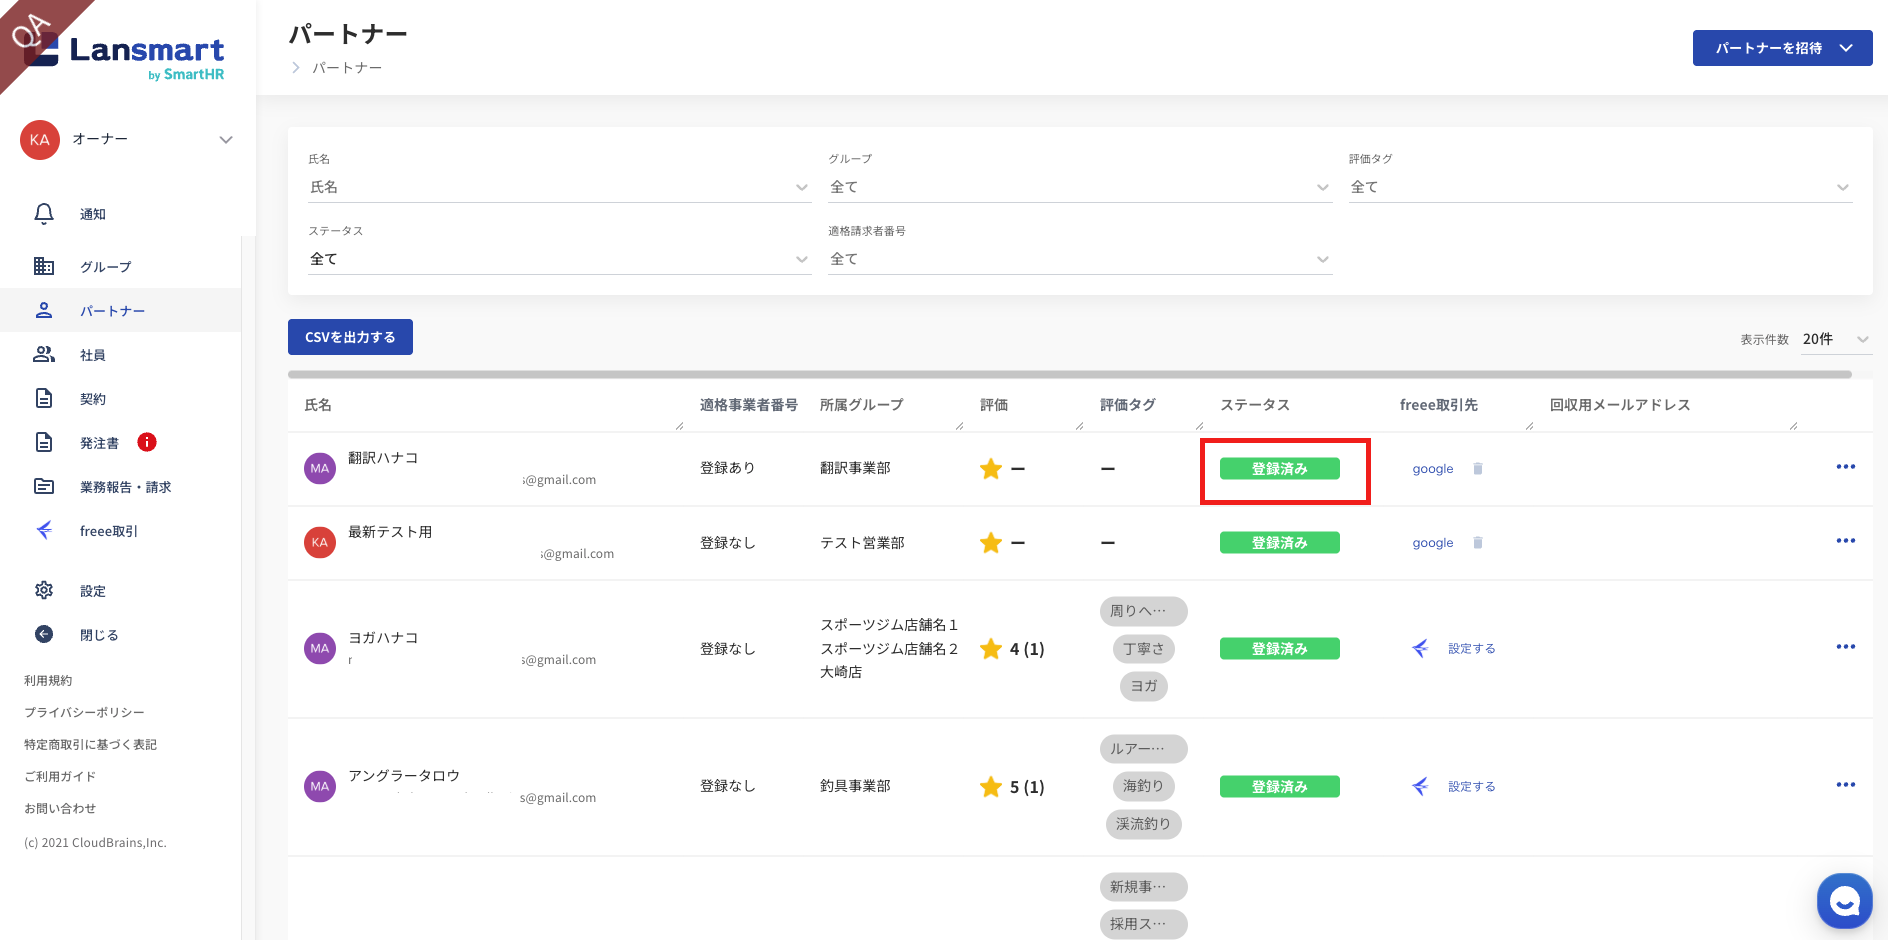Click the 氏名 column header
The image size is (1888, 940).
click(x=318, y=405)
